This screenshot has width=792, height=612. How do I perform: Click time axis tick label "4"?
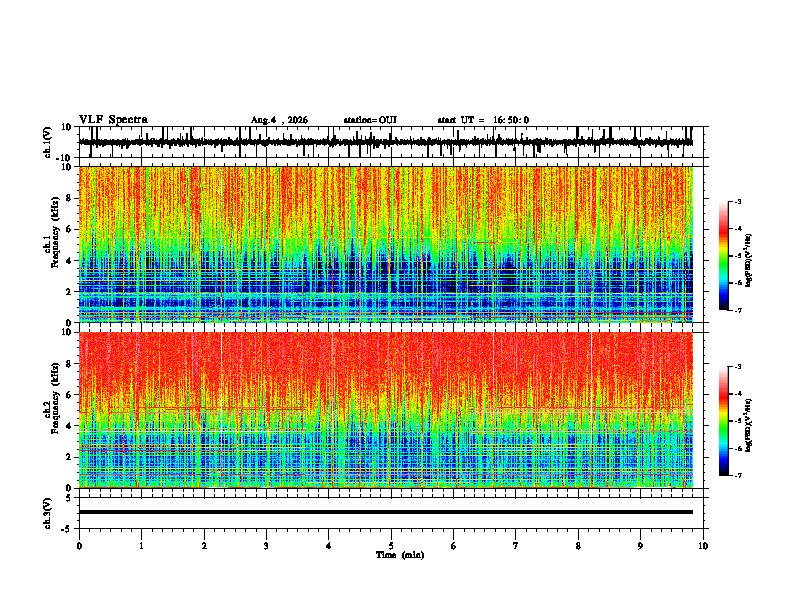329,546
